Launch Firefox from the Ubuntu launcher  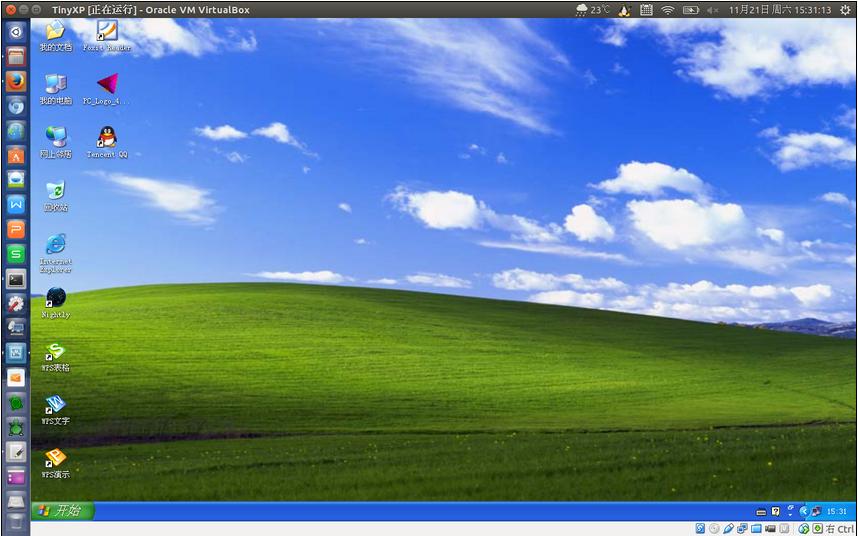pyautogui.click(x=16, y=82)
